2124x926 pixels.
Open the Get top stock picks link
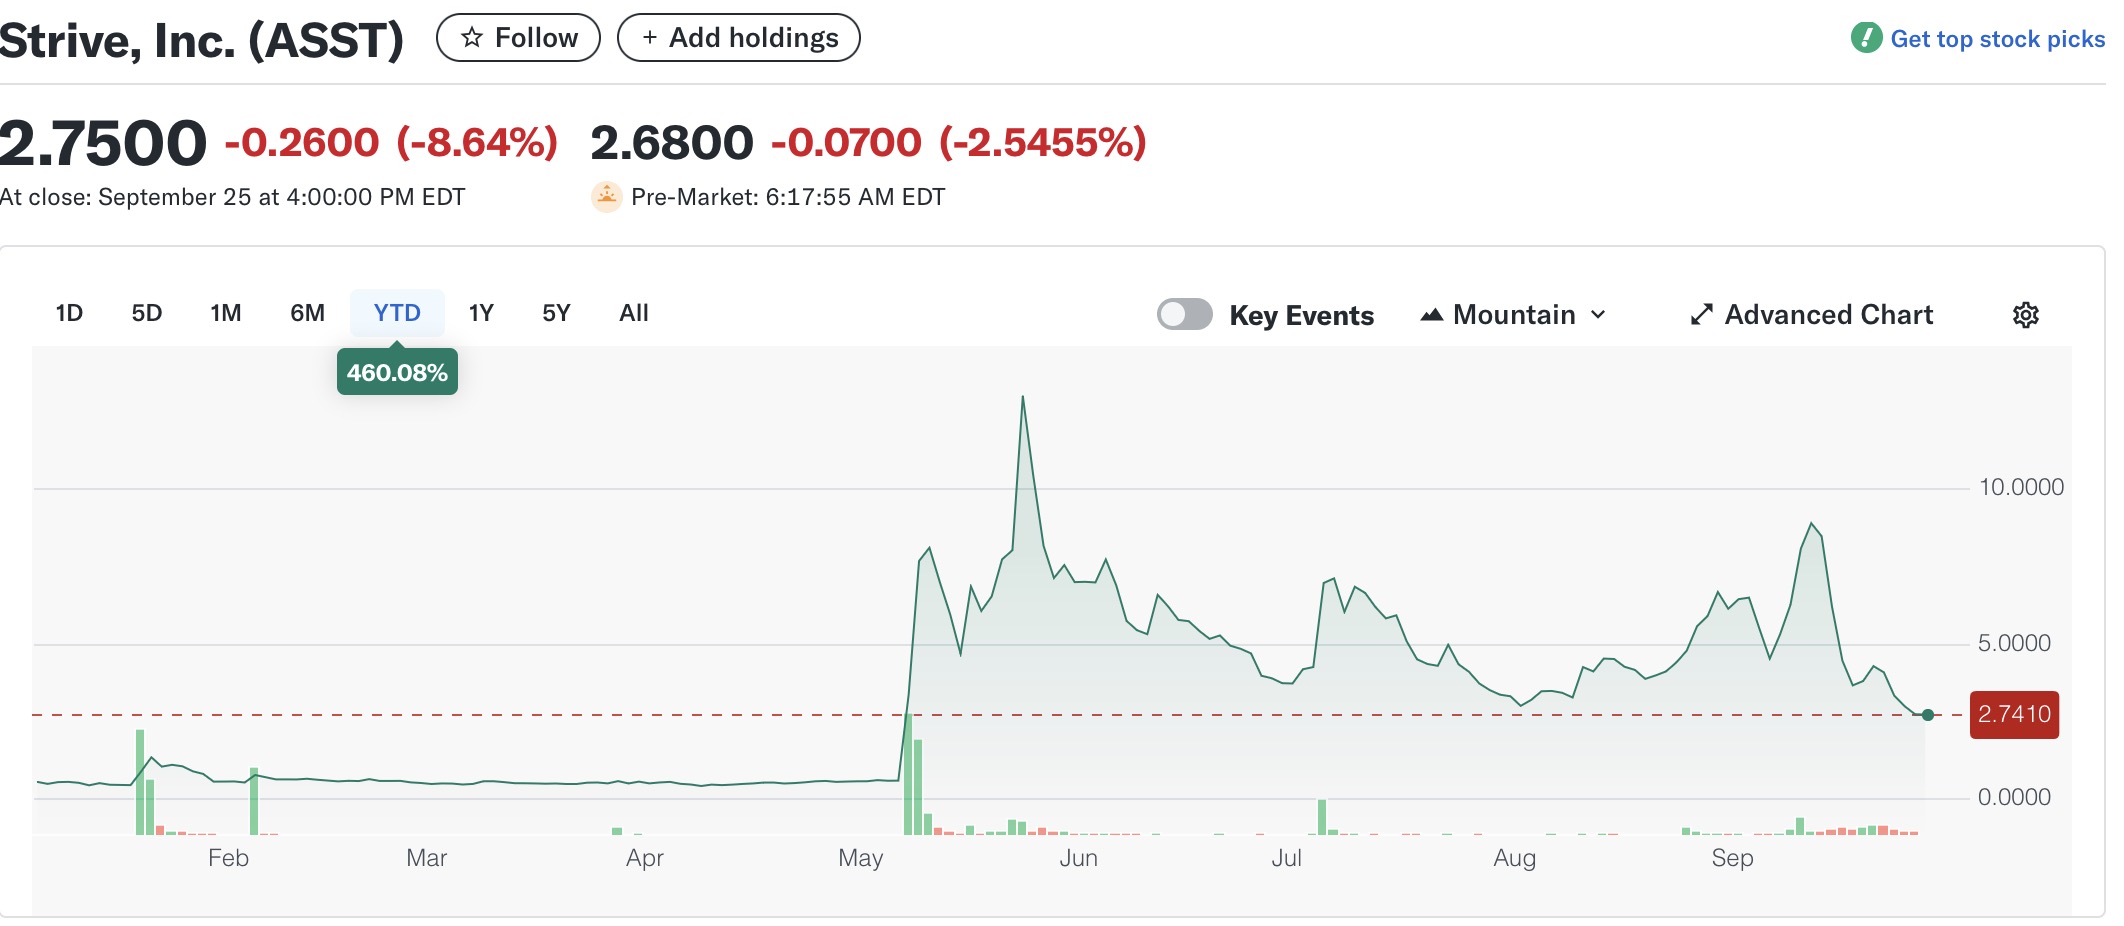[1997, 39]
